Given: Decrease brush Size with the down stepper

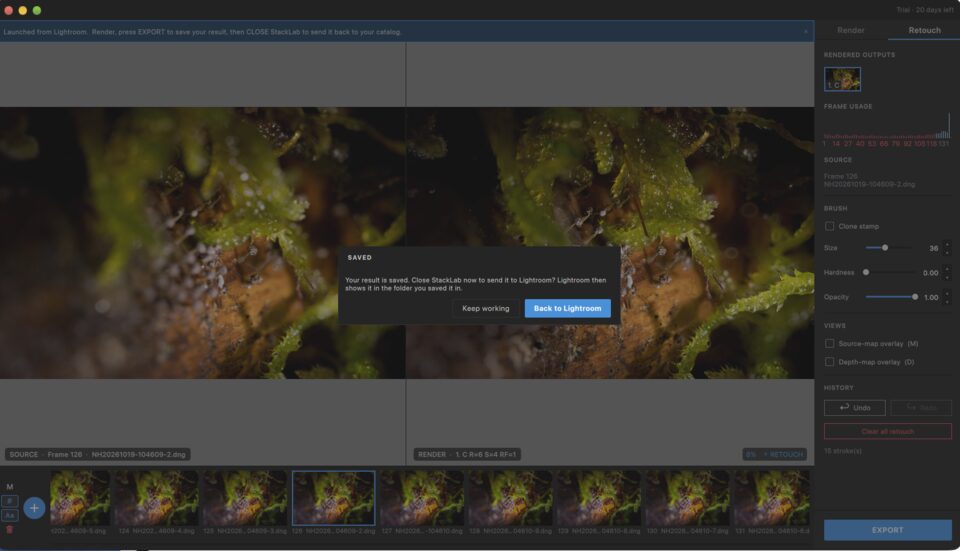Looking at the screenshot, I should click(x=947, y=252).
